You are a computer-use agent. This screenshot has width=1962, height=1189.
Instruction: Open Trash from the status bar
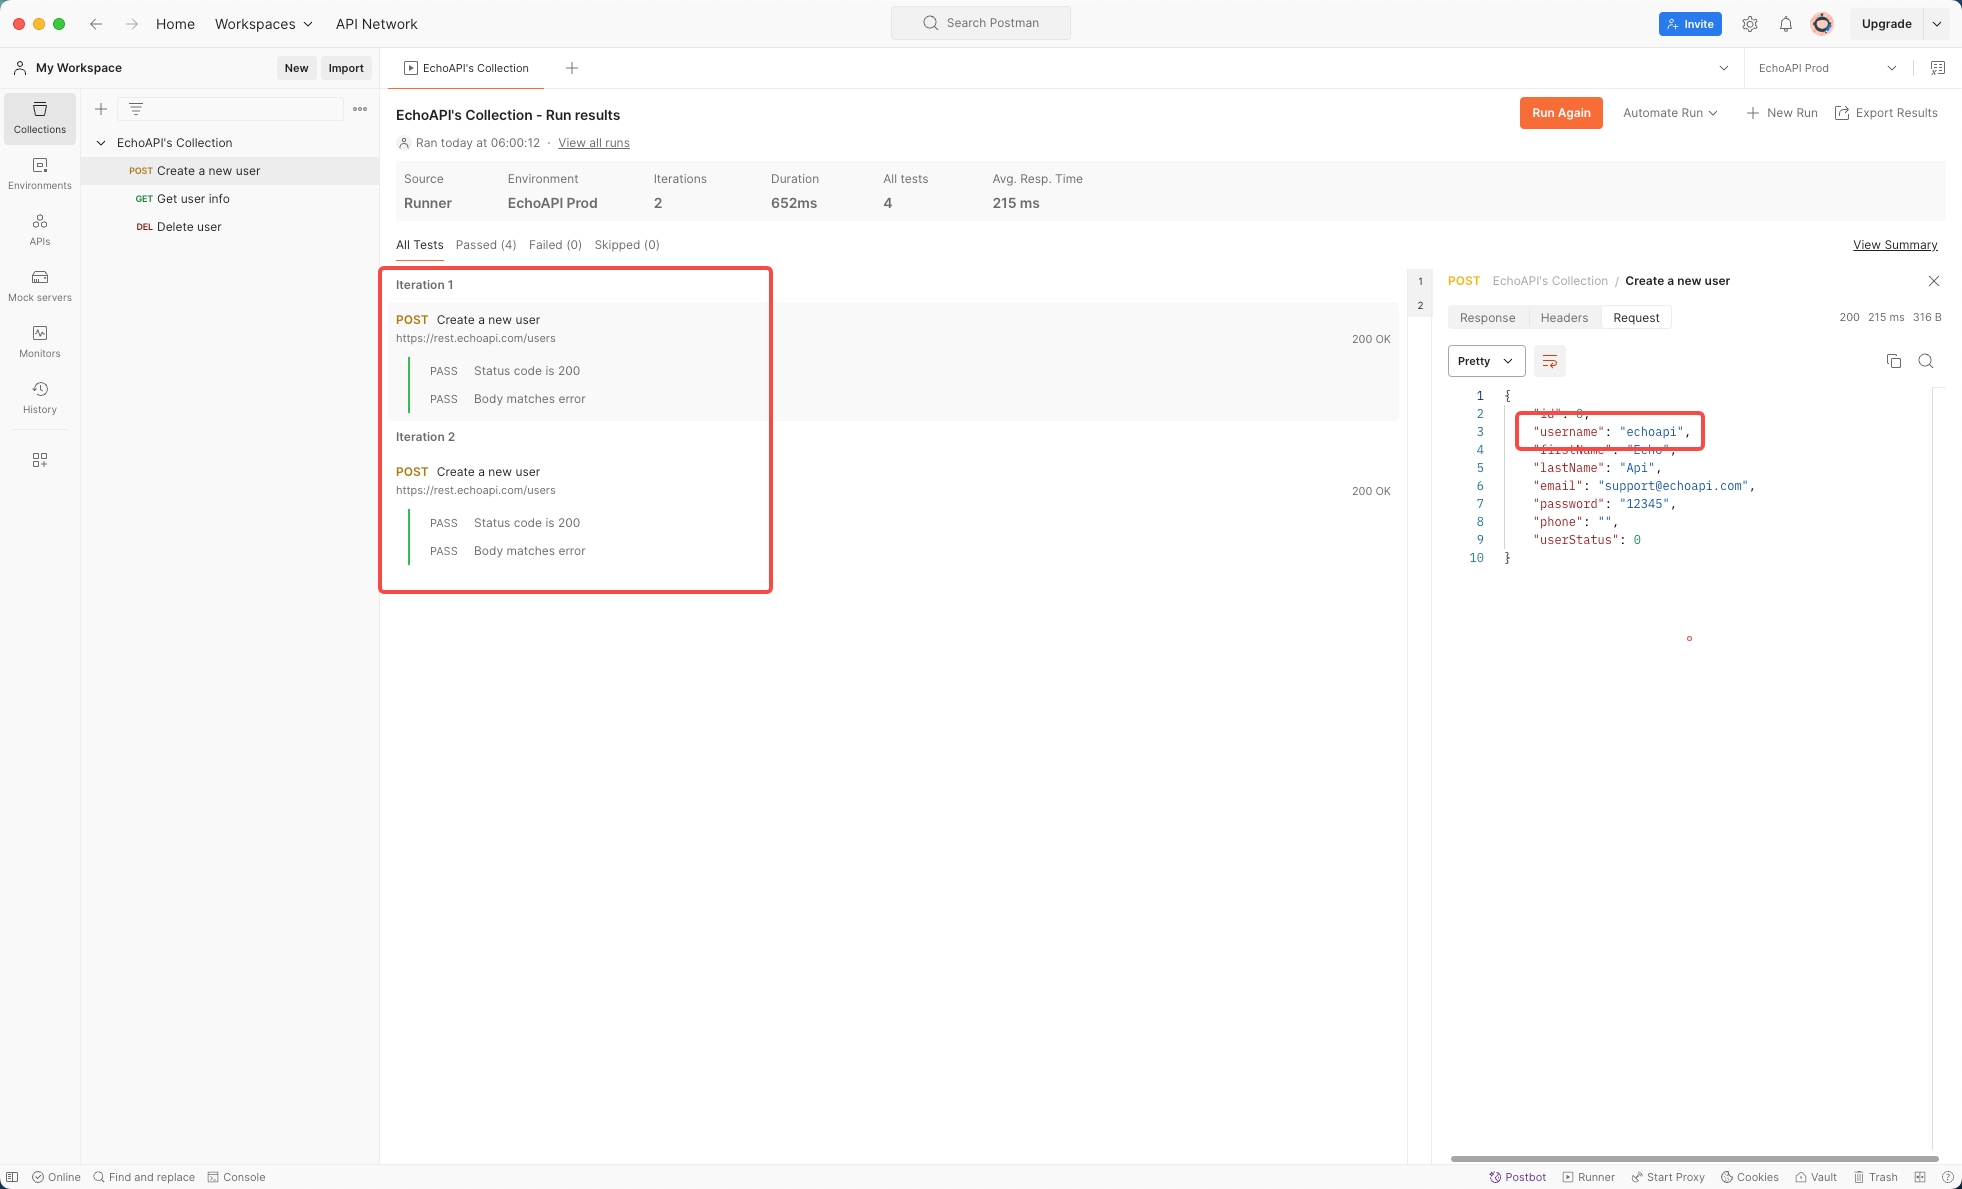1876,1177
